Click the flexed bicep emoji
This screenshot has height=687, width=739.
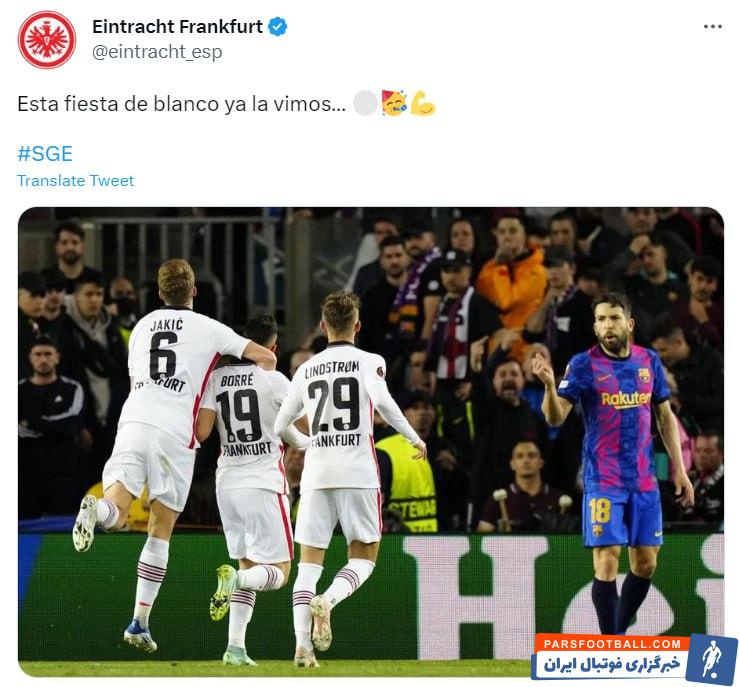422,103
